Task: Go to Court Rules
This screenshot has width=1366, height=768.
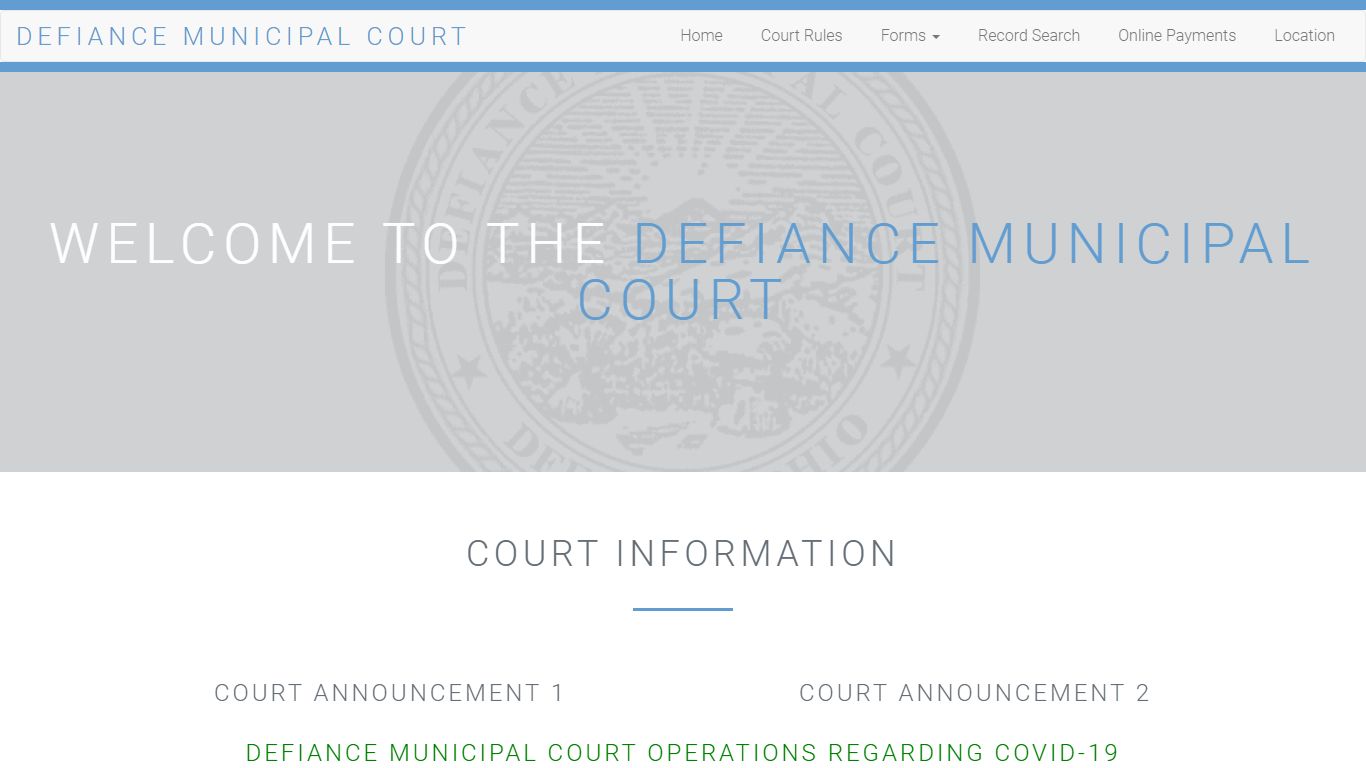Action: coord(801,35)
